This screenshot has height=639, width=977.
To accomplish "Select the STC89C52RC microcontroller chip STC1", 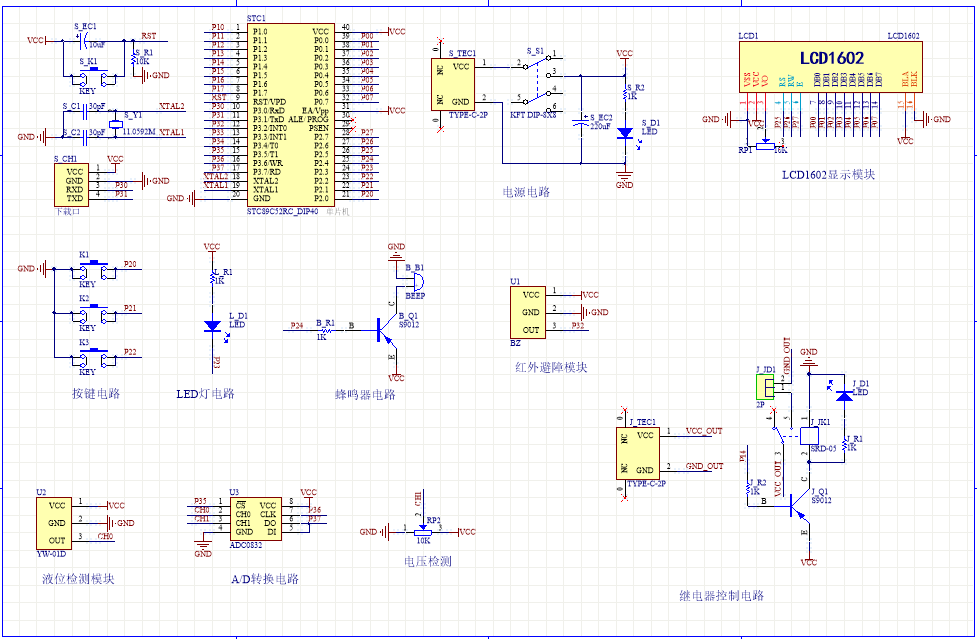I will tap(288, 115).
